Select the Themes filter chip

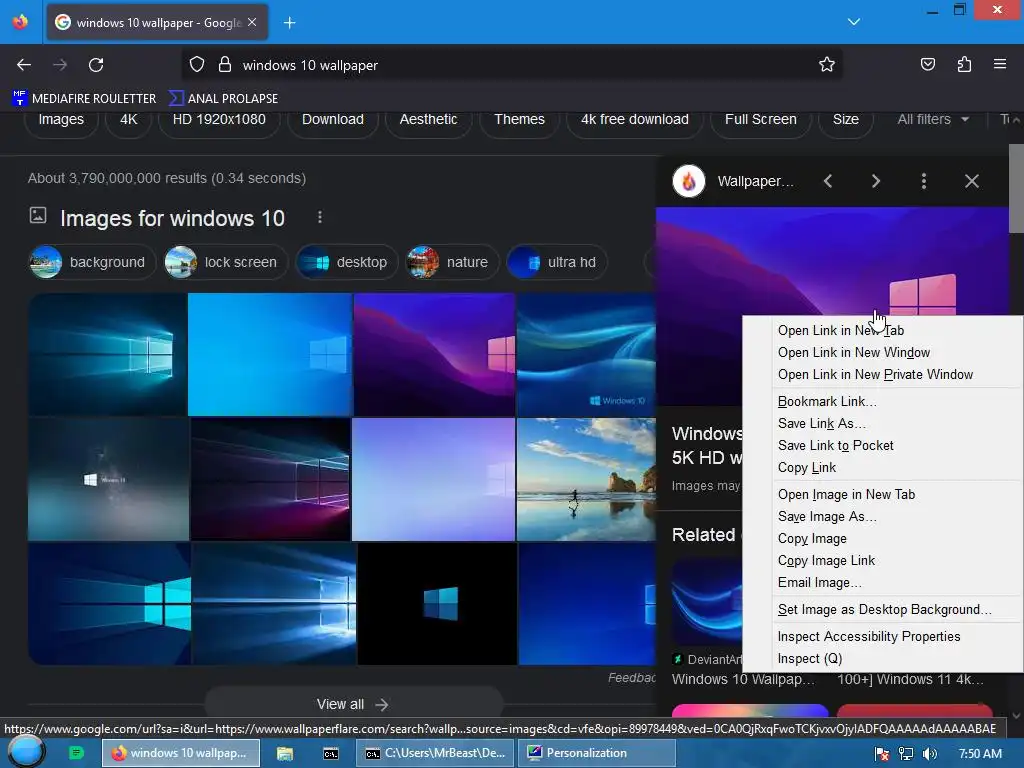[x=519, y=120]
